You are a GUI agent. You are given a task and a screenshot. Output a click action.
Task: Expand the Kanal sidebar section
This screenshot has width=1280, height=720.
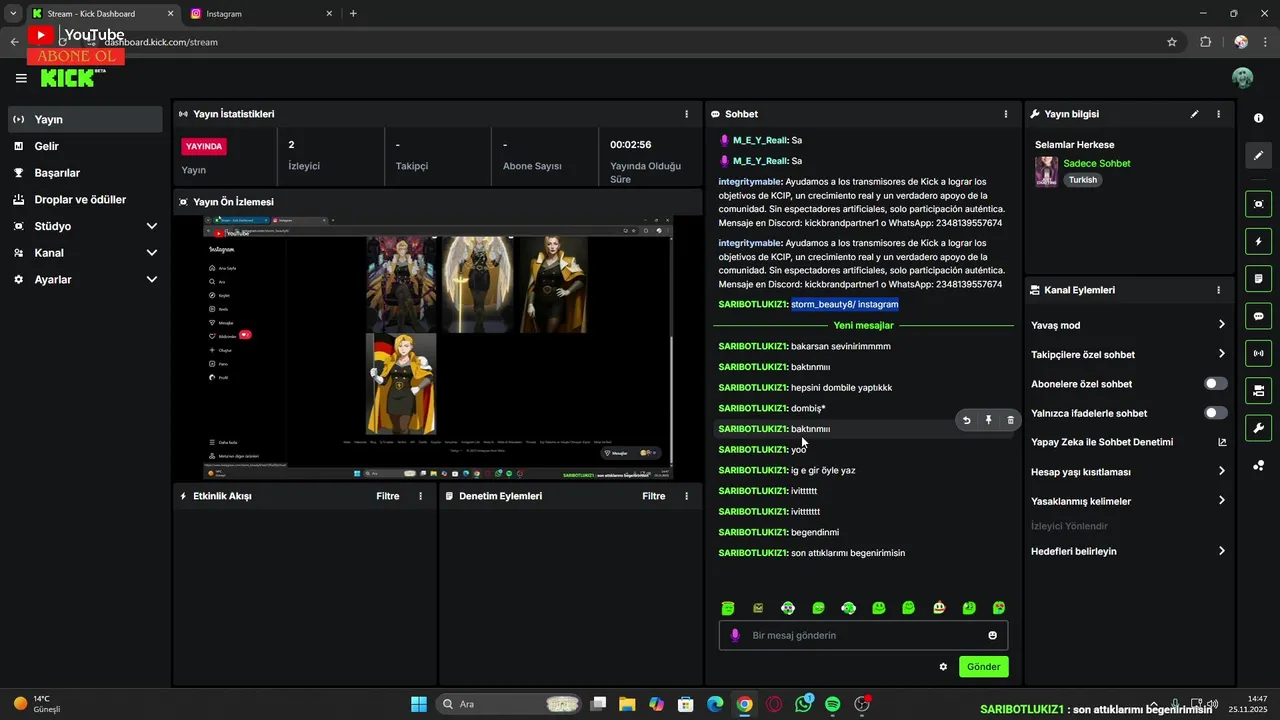pyautogui.click(x=85, y=253)
